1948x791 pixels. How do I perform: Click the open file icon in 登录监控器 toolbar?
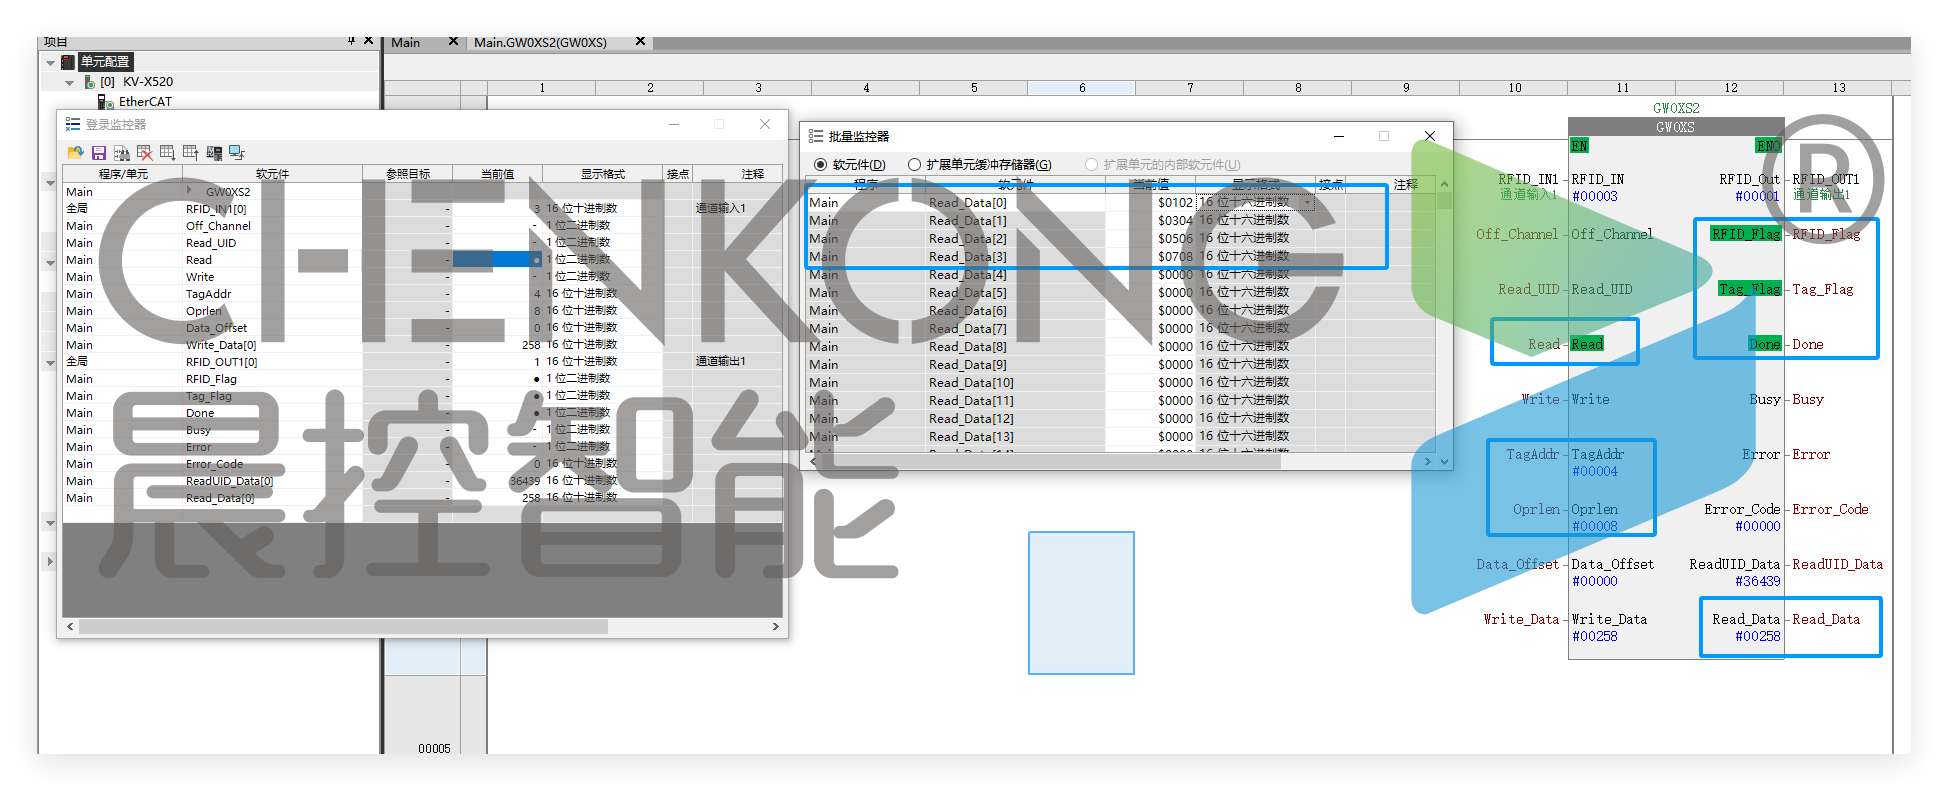click(x=75, y=153)
